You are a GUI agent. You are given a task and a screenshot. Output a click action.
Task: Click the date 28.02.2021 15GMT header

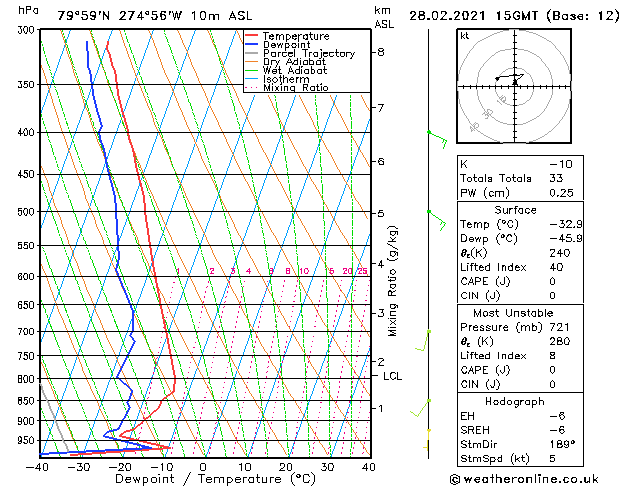[x=473, y=16]
